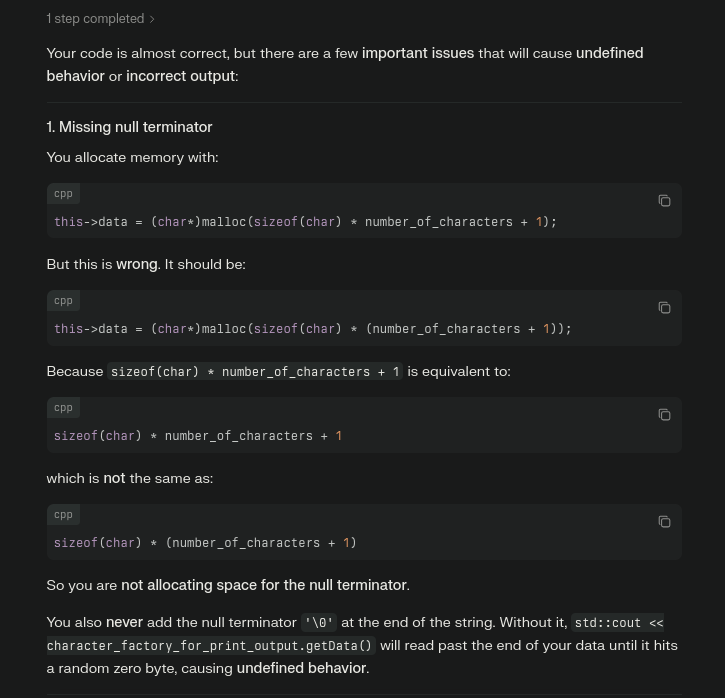Click the inline character_factory_for_print_output.getData() code
This screenshot has width=725, height=698.
[209, 646]
